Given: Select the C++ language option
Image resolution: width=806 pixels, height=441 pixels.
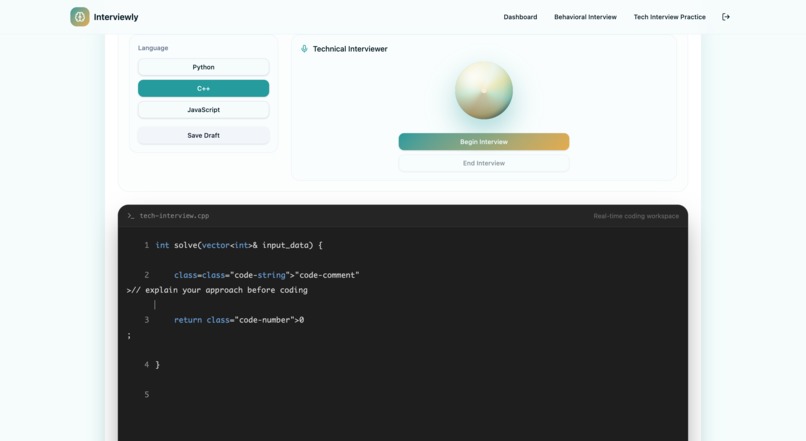Looking at the screenshot, I should point(204,88).
